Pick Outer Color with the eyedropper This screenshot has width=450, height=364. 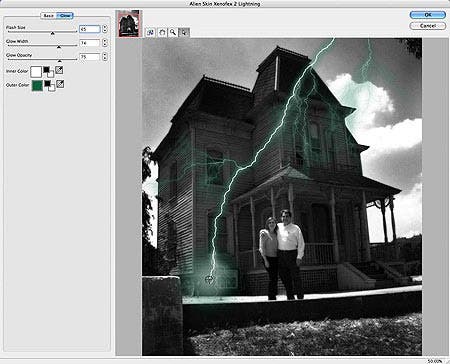pos(60,84)
